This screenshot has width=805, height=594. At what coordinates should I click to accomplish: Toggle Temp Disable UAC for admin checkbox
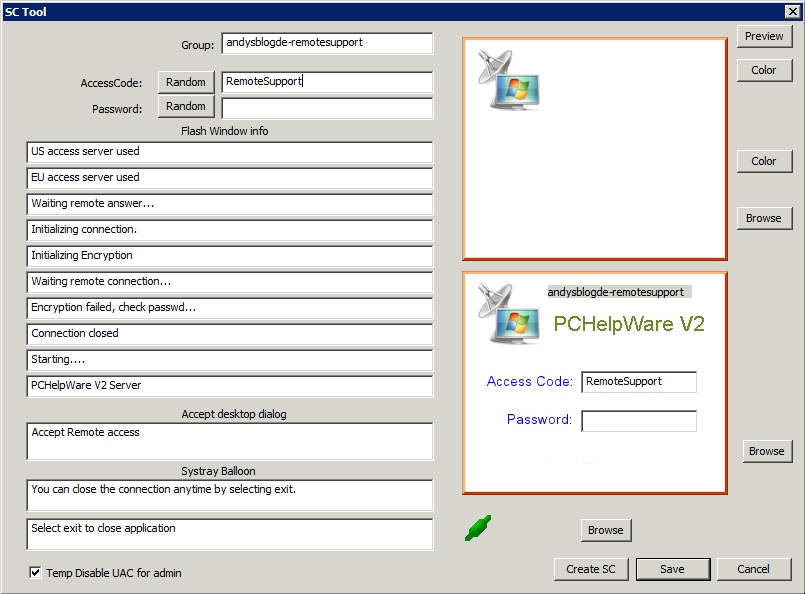pyautogui.click(x=36, y=573)
